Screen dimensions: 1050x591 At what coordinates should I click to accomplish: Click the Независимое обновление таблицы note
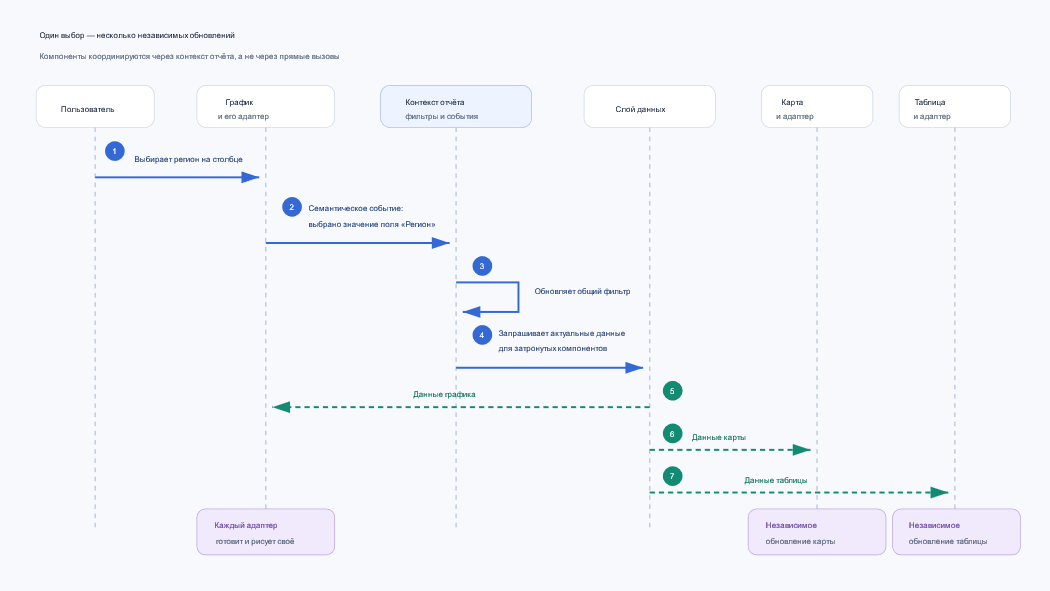click(x=956, y=532)
